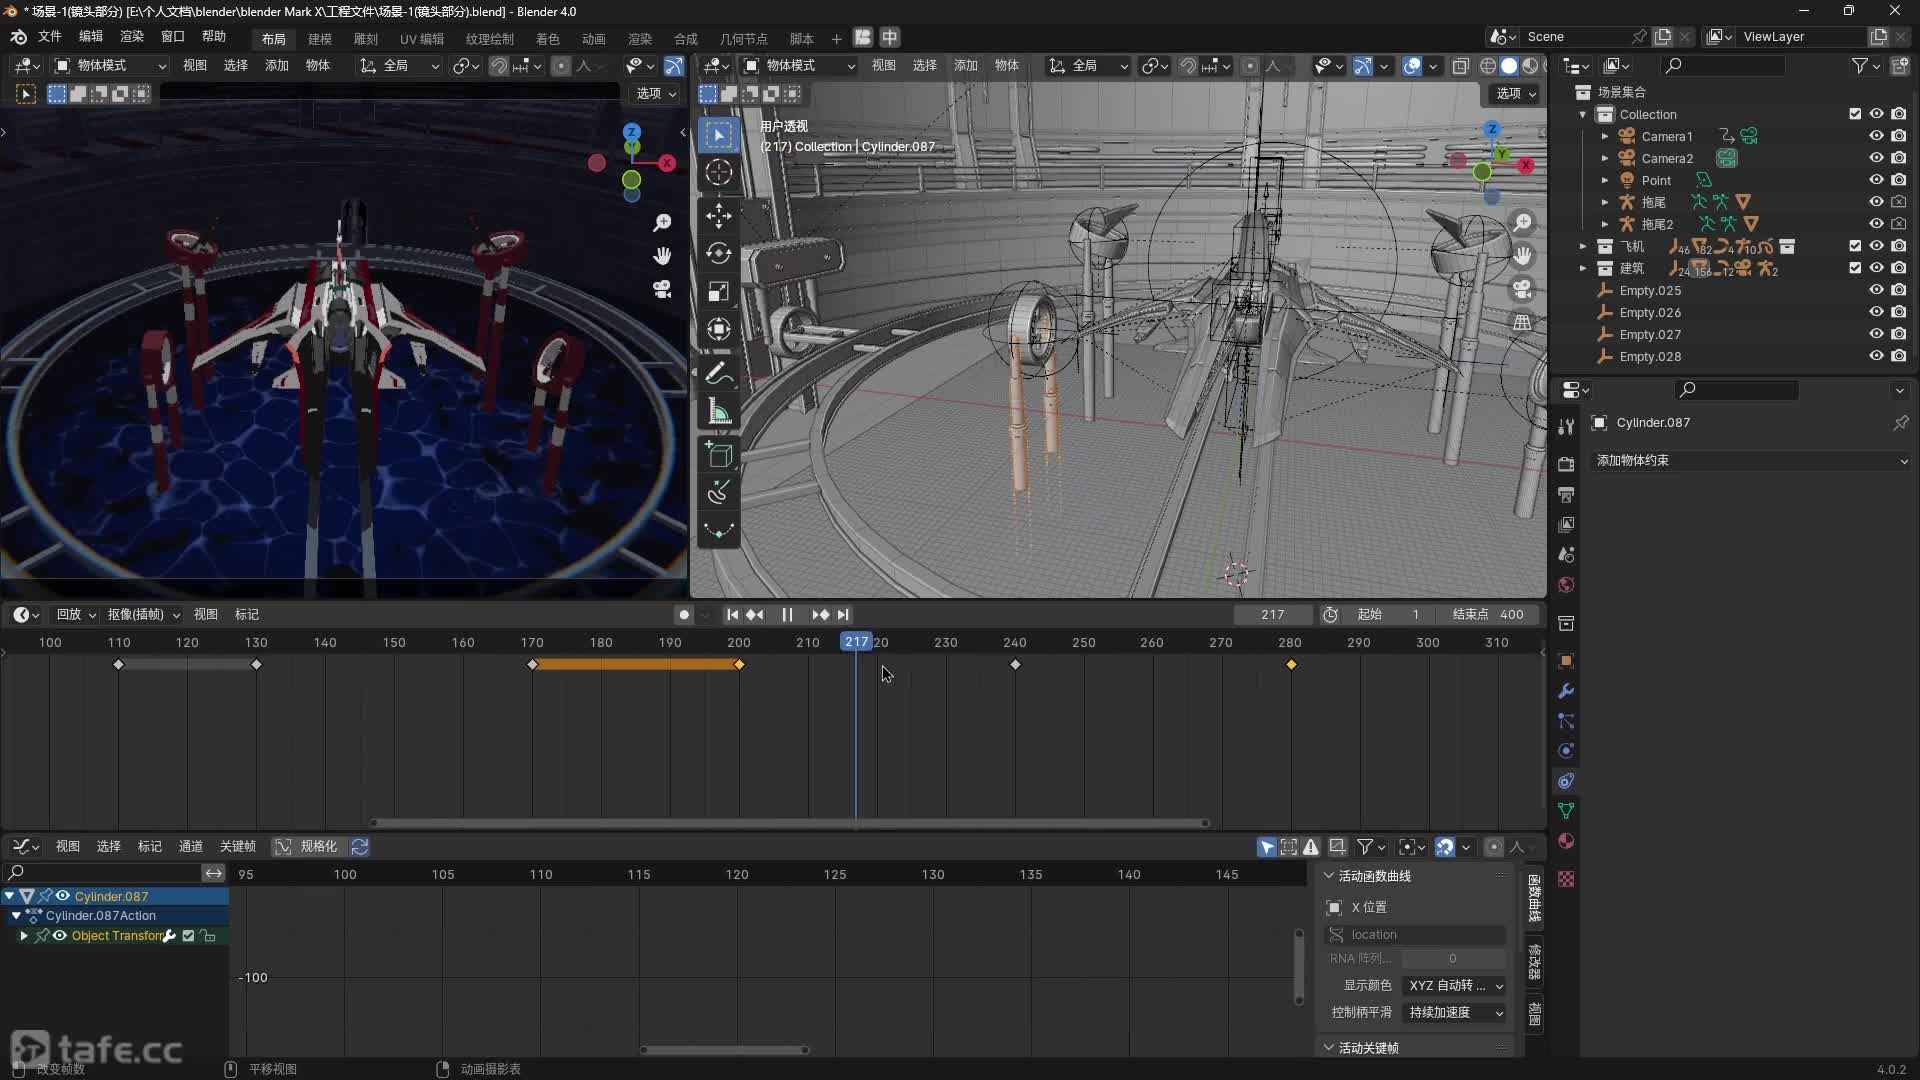This screenshot has width=1920, height=1080.
Task: Open the 控制柄平滑 持续加速度 dropdown
Action: [1455, 1013]
